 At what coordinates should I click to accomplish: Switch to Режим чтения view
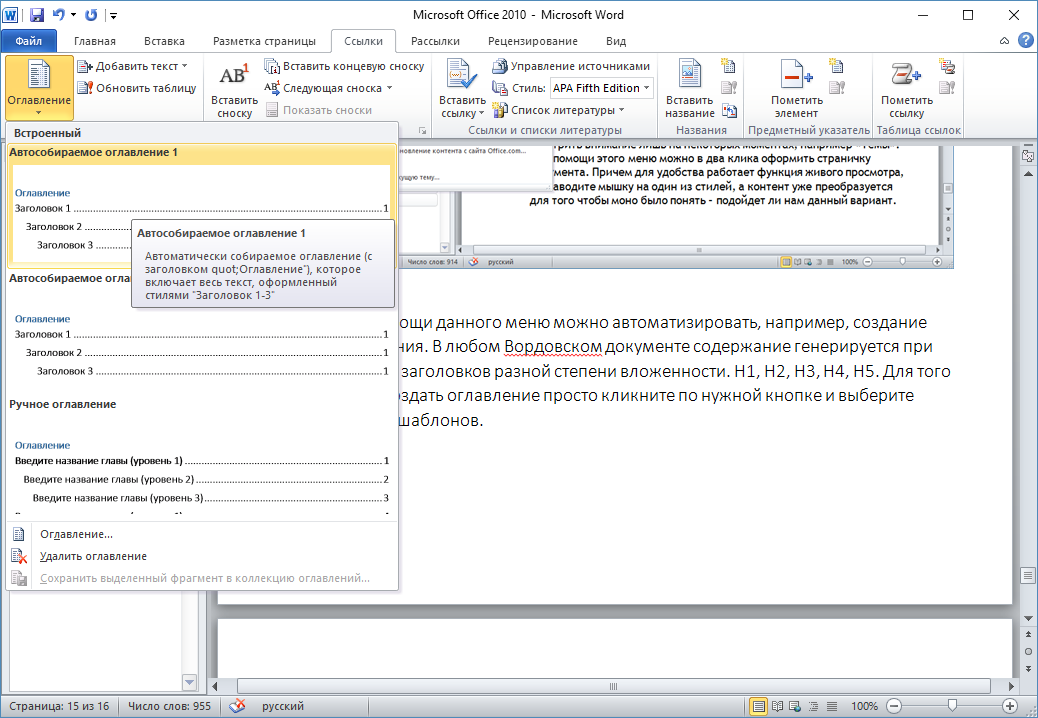776,706
